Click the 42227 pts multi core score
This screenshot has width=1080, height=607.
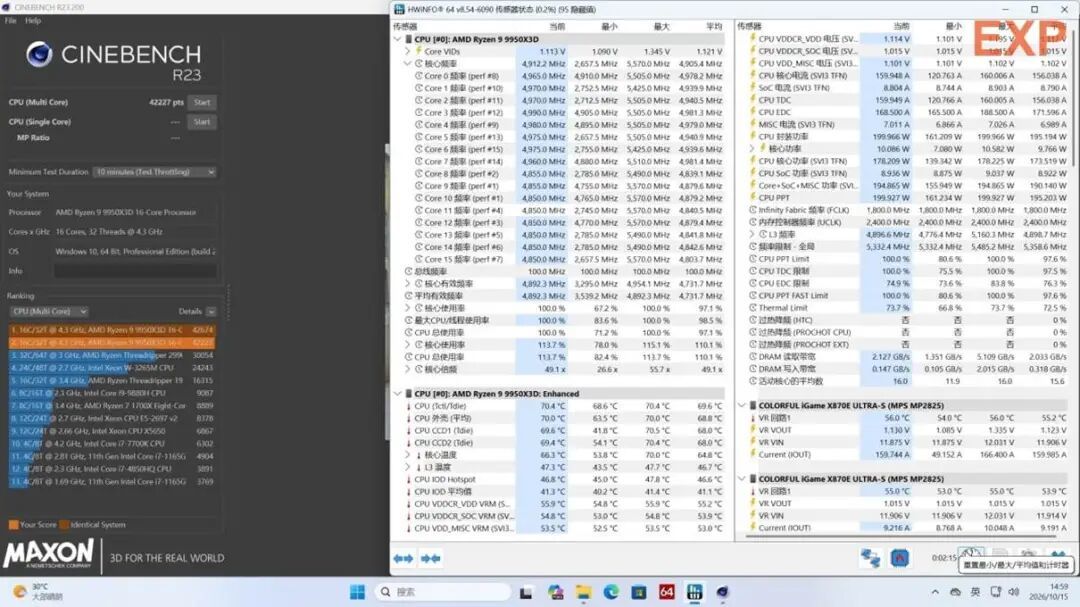[166, 102]
